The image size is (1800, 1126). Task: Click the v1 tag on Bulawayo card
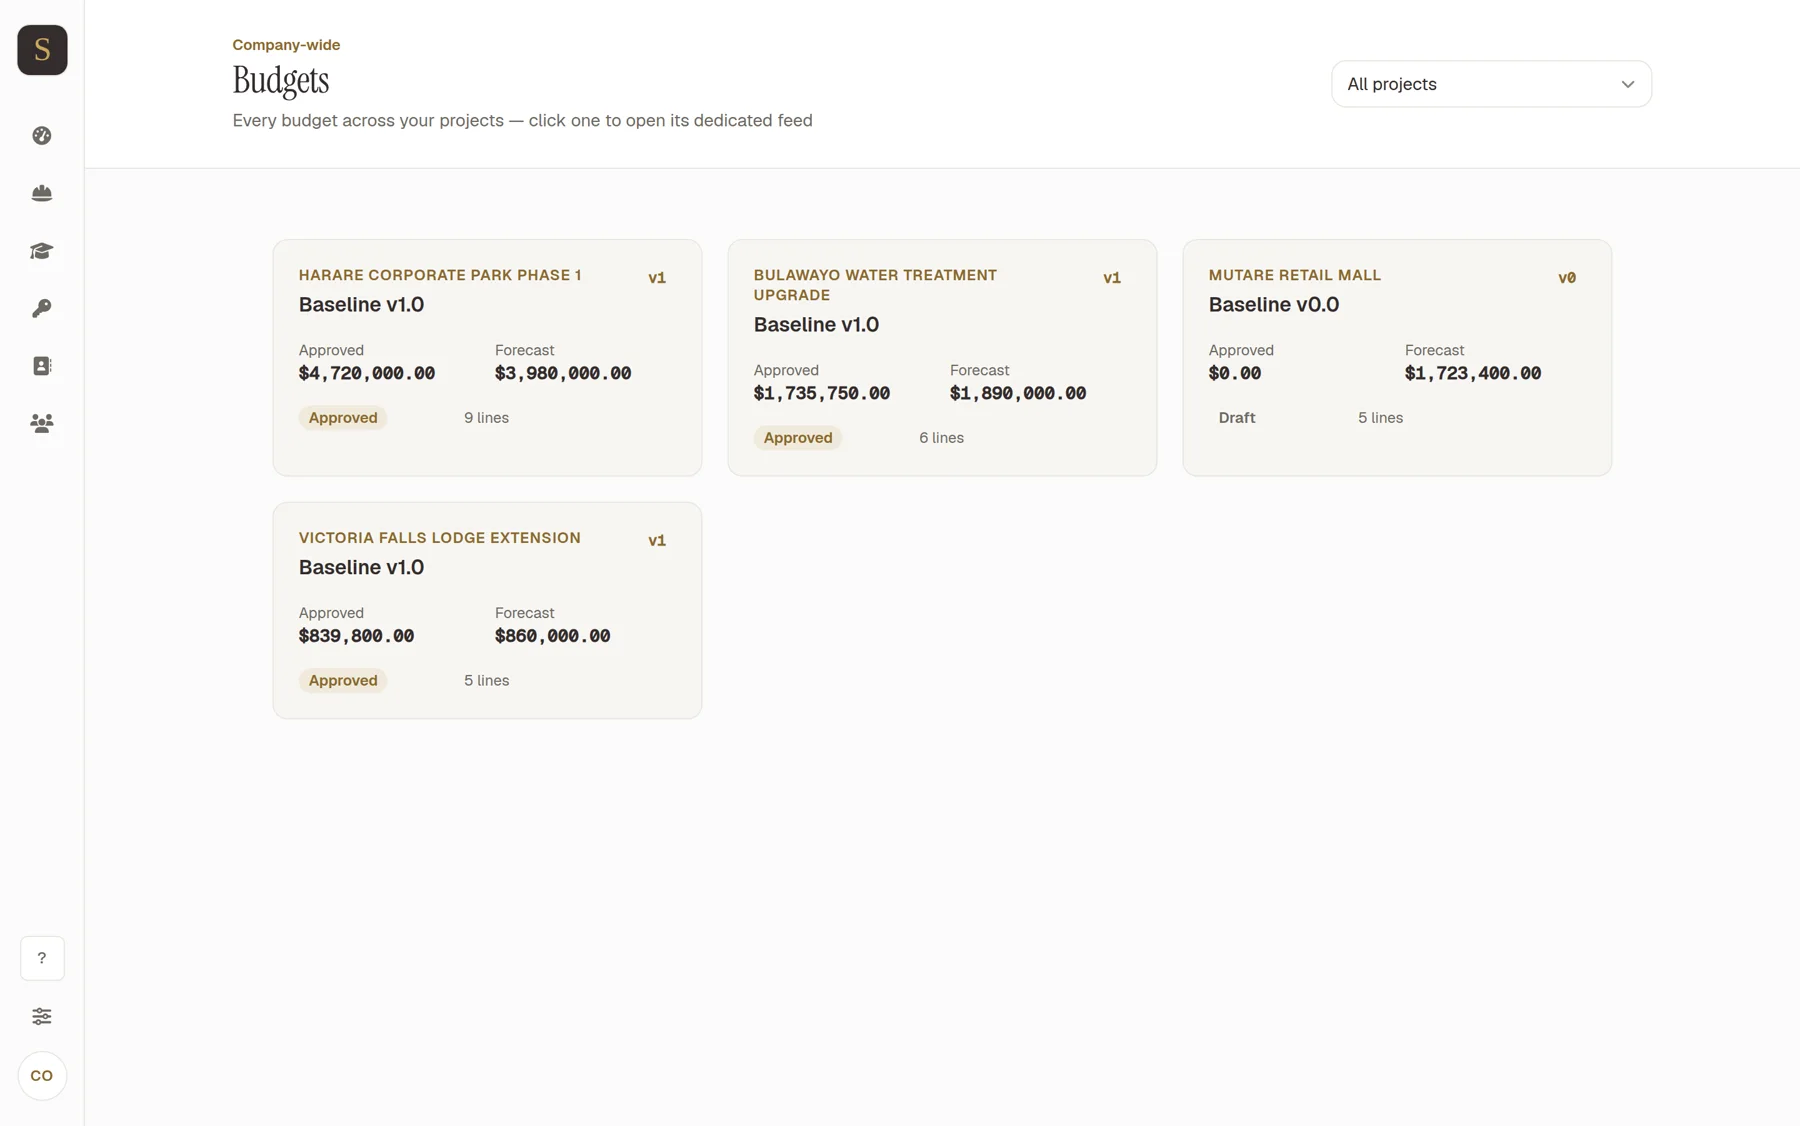[x=1112, y=278]
